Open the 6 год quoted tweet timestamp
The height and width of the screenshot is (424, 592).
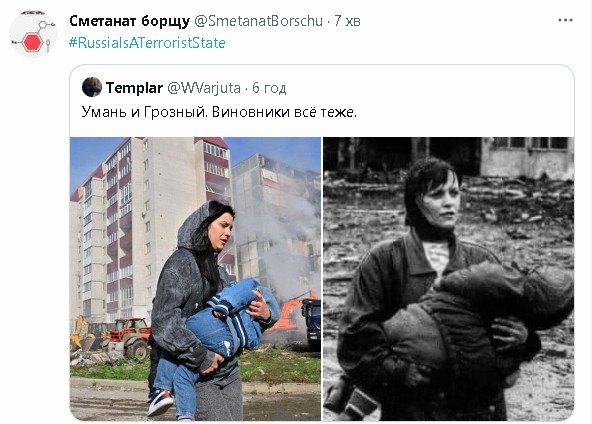(x=269, y=88)
